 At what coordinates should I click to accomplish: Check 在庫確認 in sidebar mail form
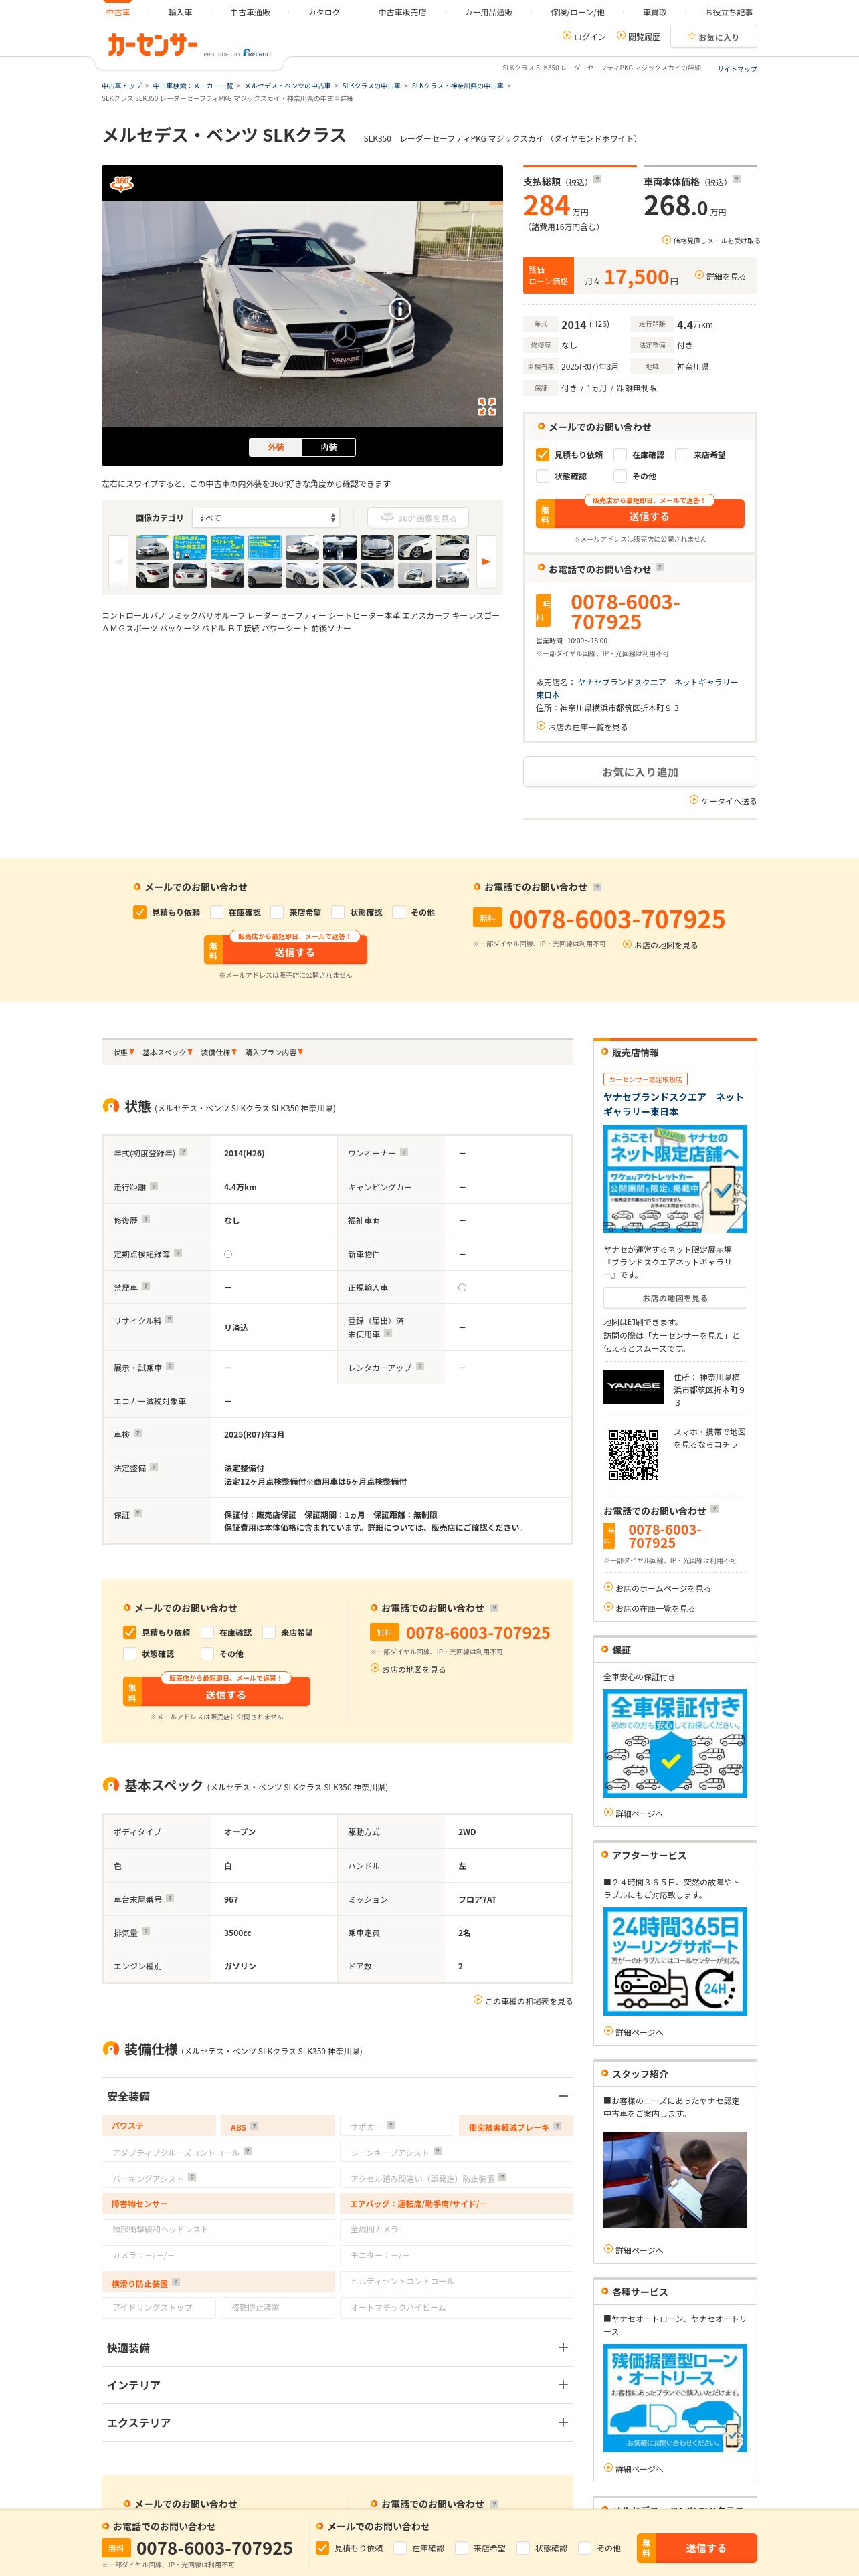pyautogui.click(x=620, y=455)
